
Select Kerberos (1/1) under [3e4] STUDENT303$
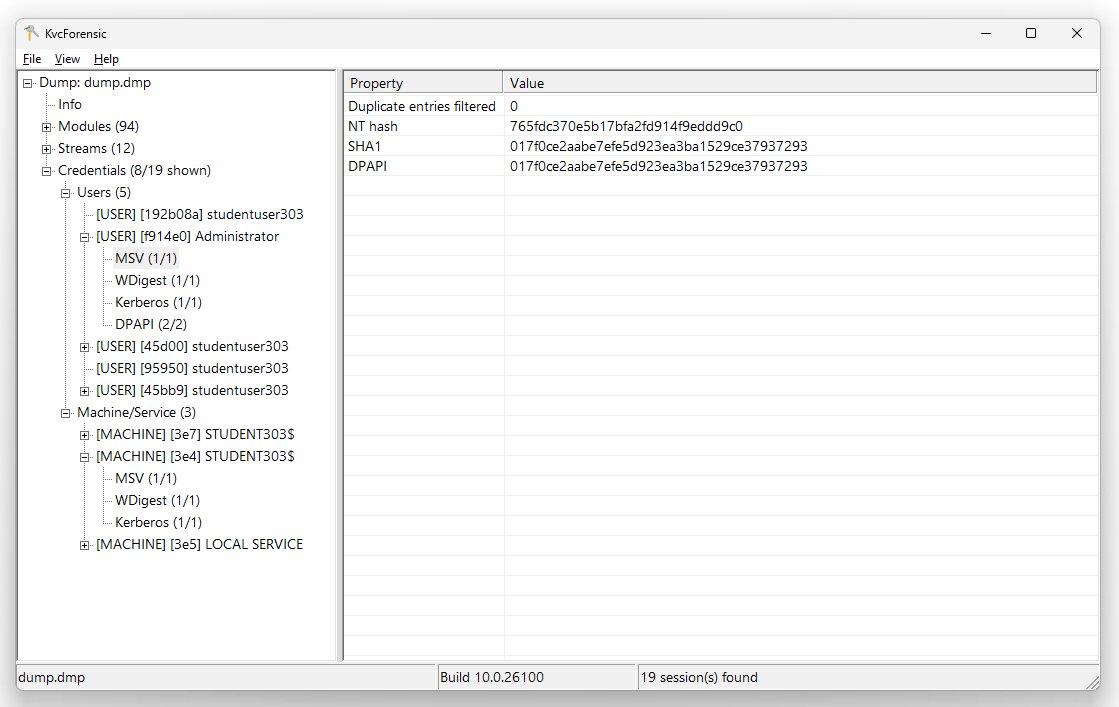[158, 523]
